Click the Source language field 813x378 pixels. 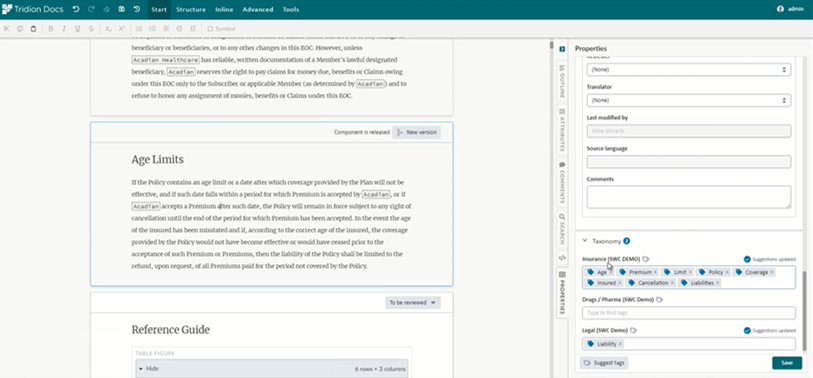[689, 162]
